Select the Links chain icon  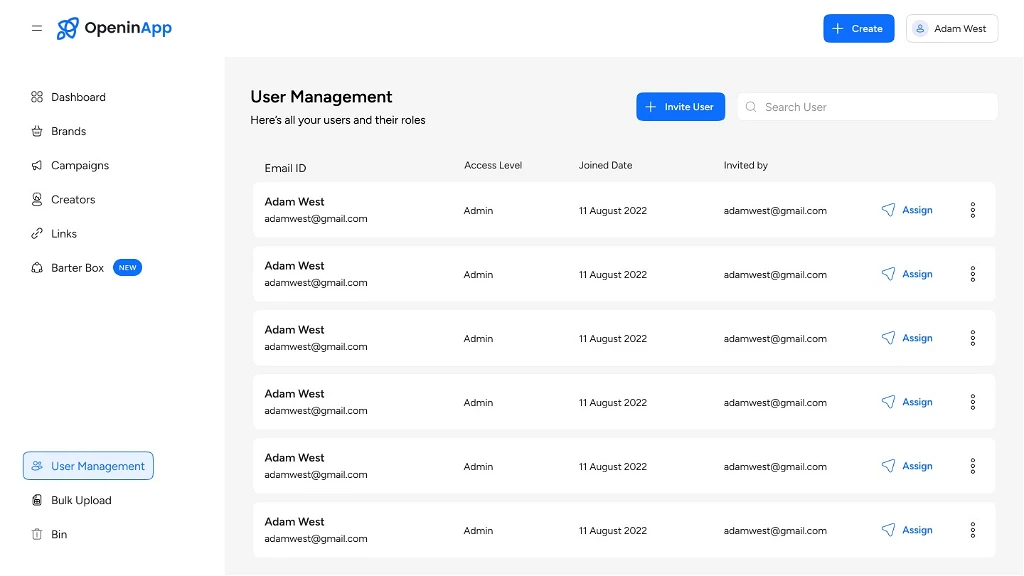[36, 233]
